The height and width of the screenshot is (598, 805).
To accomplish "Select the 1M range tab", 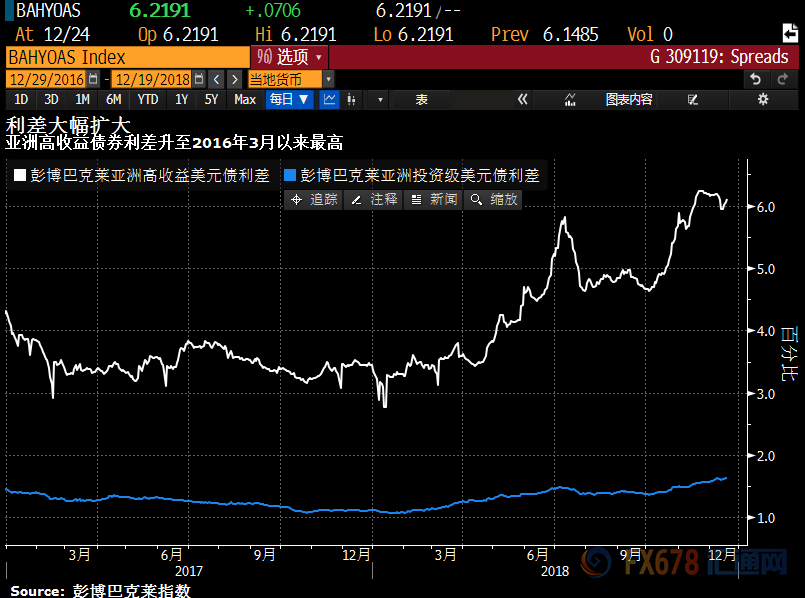I will pyautogui.click(x=82, y=99).
